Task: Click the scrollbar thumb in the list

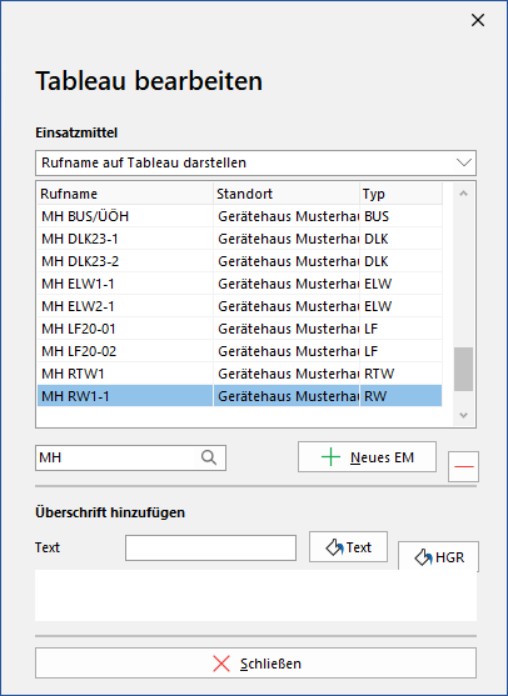Action: click(x=464, y=369)
